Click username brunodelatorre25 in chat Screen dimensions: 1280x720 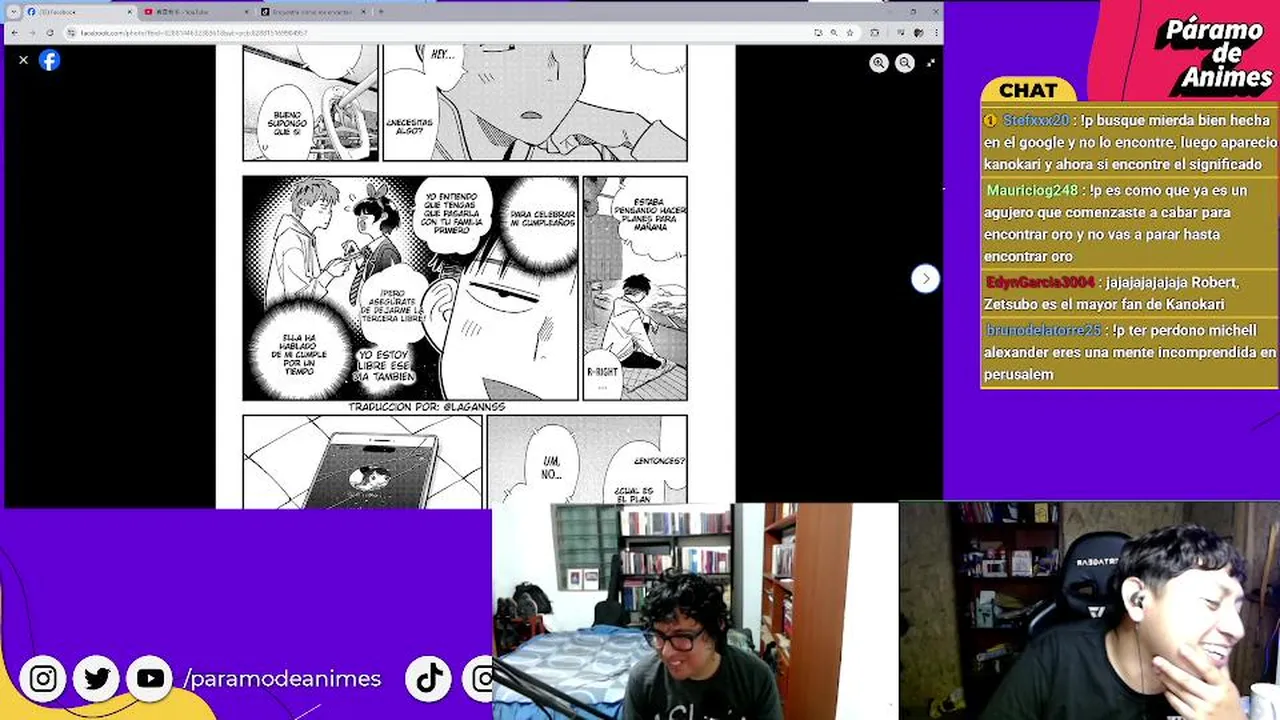(x=1043, y=330)
